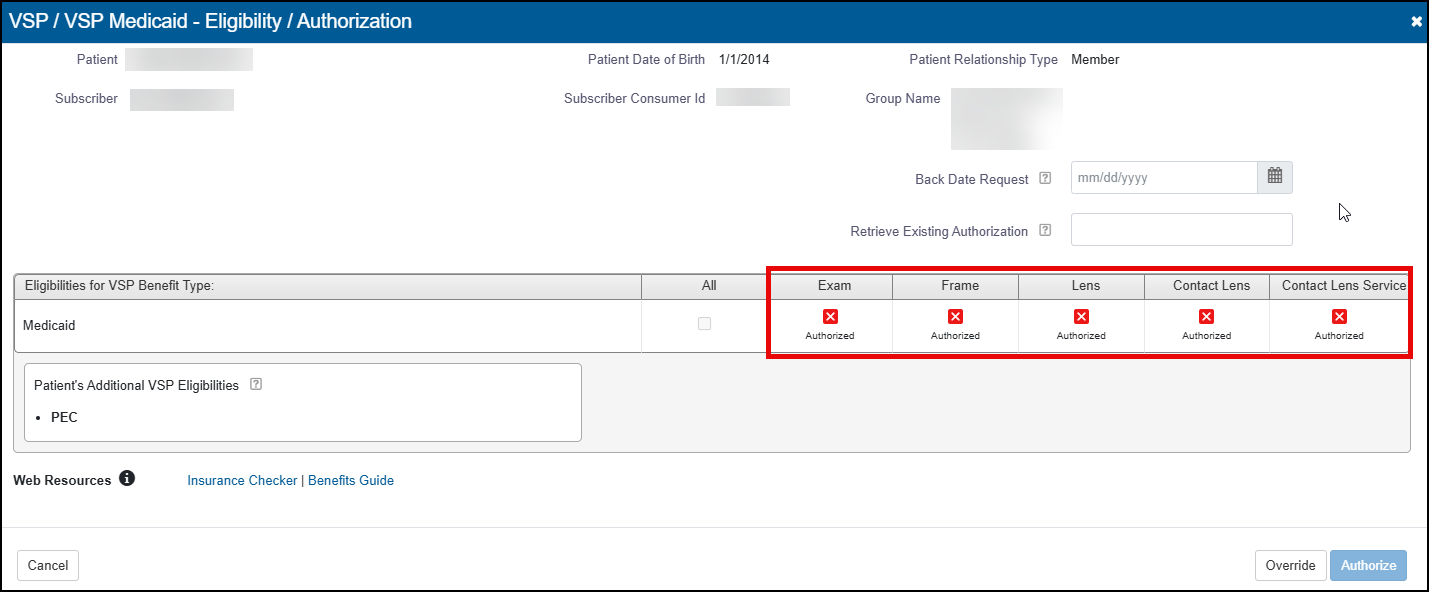
Task: Click the Retrieve Existing Authorization text field
Action: [1181, 230]
